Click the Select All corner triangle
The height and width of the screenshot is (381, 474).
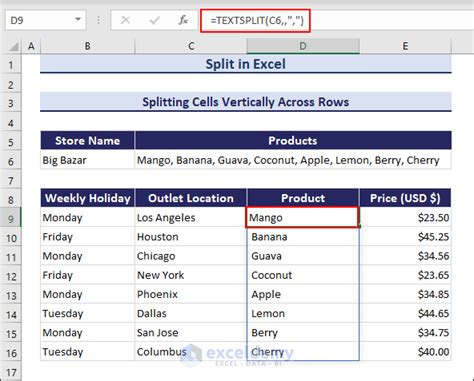pyautogui.click(x=13, y=46)
